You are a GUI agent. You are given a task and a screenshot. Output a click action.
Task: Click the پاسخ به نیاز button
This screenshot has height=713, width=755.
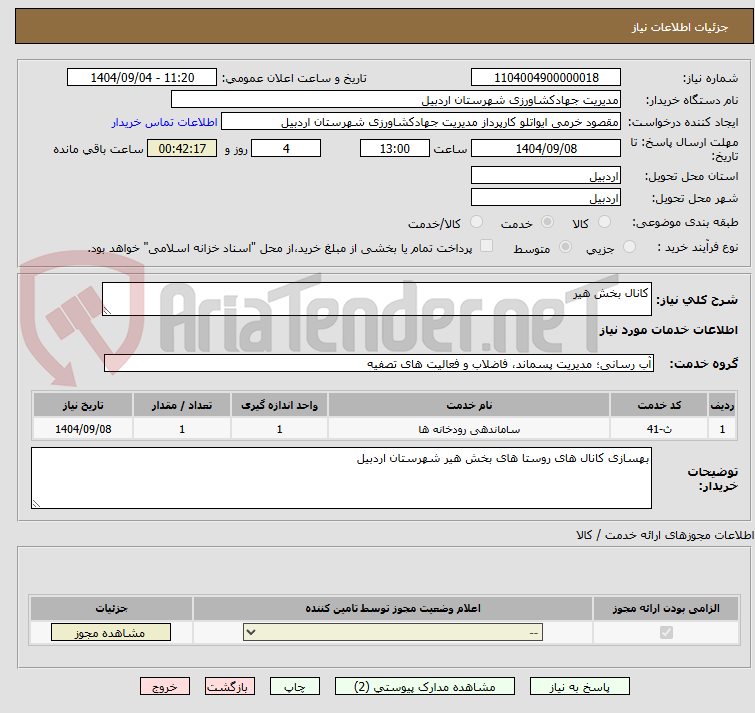[580, 687]
